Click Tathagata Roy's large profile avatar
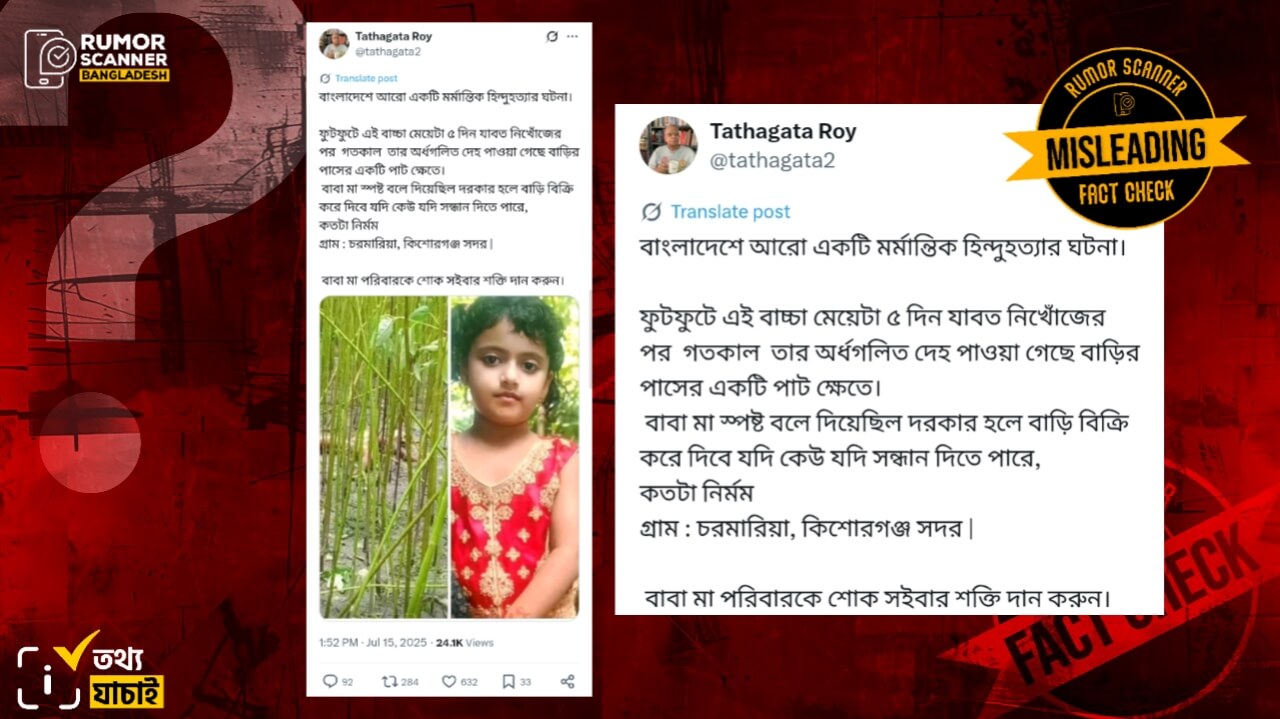 coord(668,146)
